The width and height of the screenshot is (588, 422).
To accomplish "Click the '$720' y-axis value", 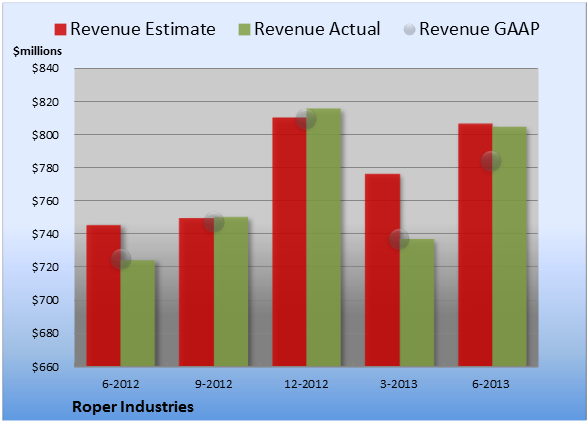I will pos(45,267).
